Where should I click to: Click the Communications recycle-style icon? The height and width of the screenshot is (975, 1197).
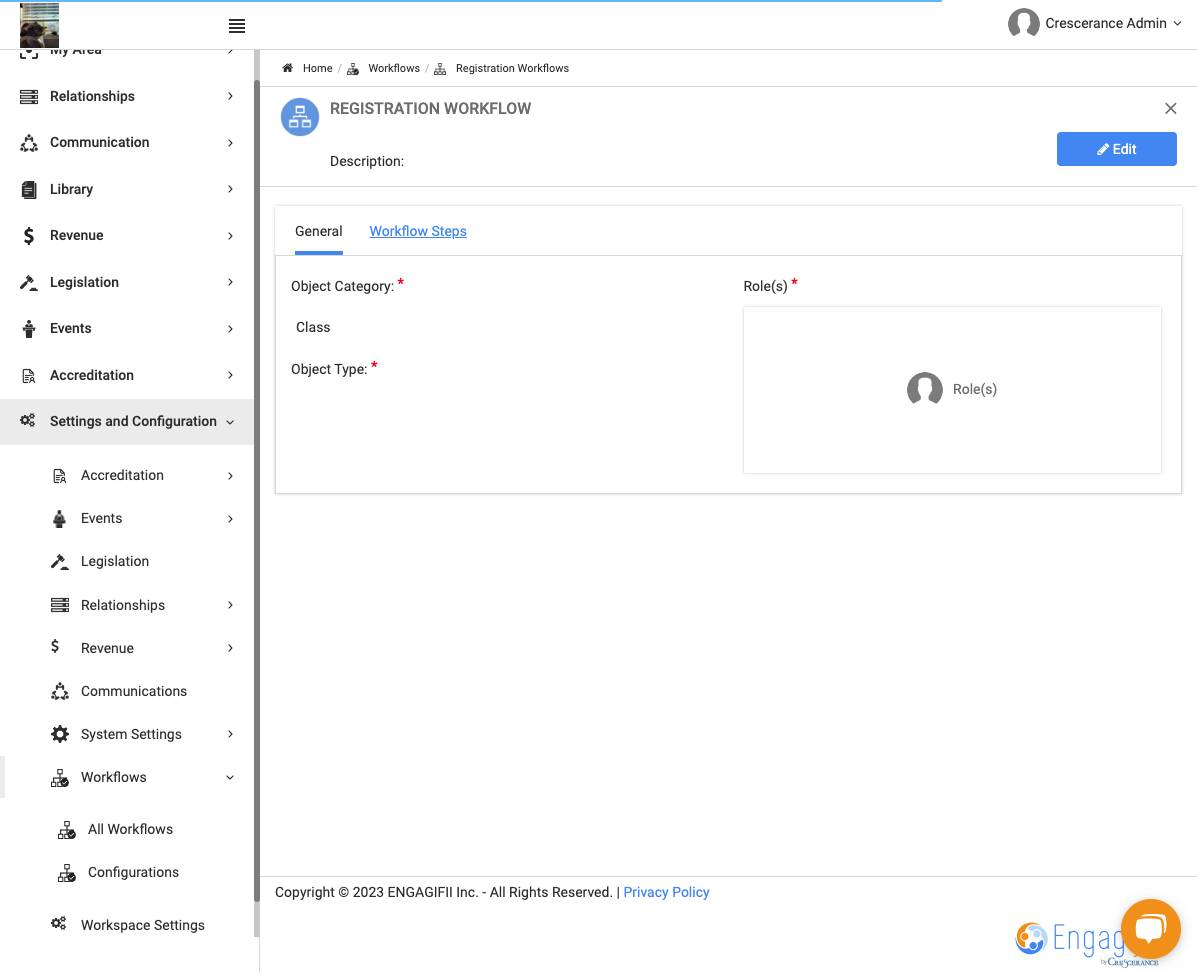(60, 692)
